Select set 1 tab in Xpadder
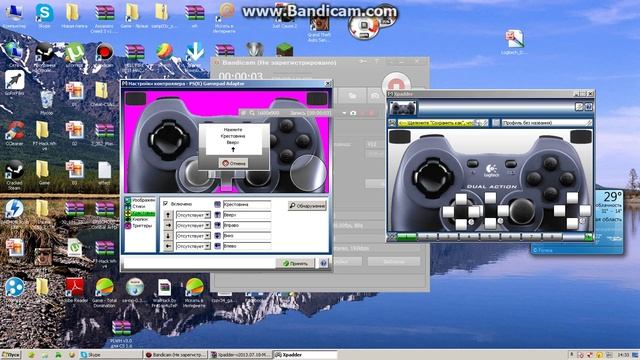The width and height of the screenshot is (640, 360). pos(406,237)
